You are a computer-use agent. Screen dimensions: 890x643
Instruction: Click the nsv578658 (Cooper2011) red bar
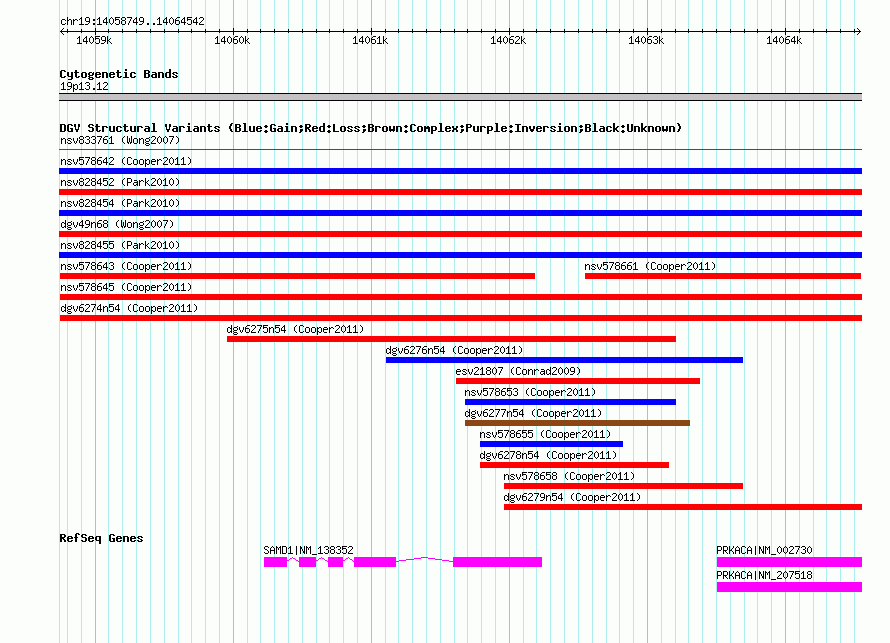click(x=623, y=486)
